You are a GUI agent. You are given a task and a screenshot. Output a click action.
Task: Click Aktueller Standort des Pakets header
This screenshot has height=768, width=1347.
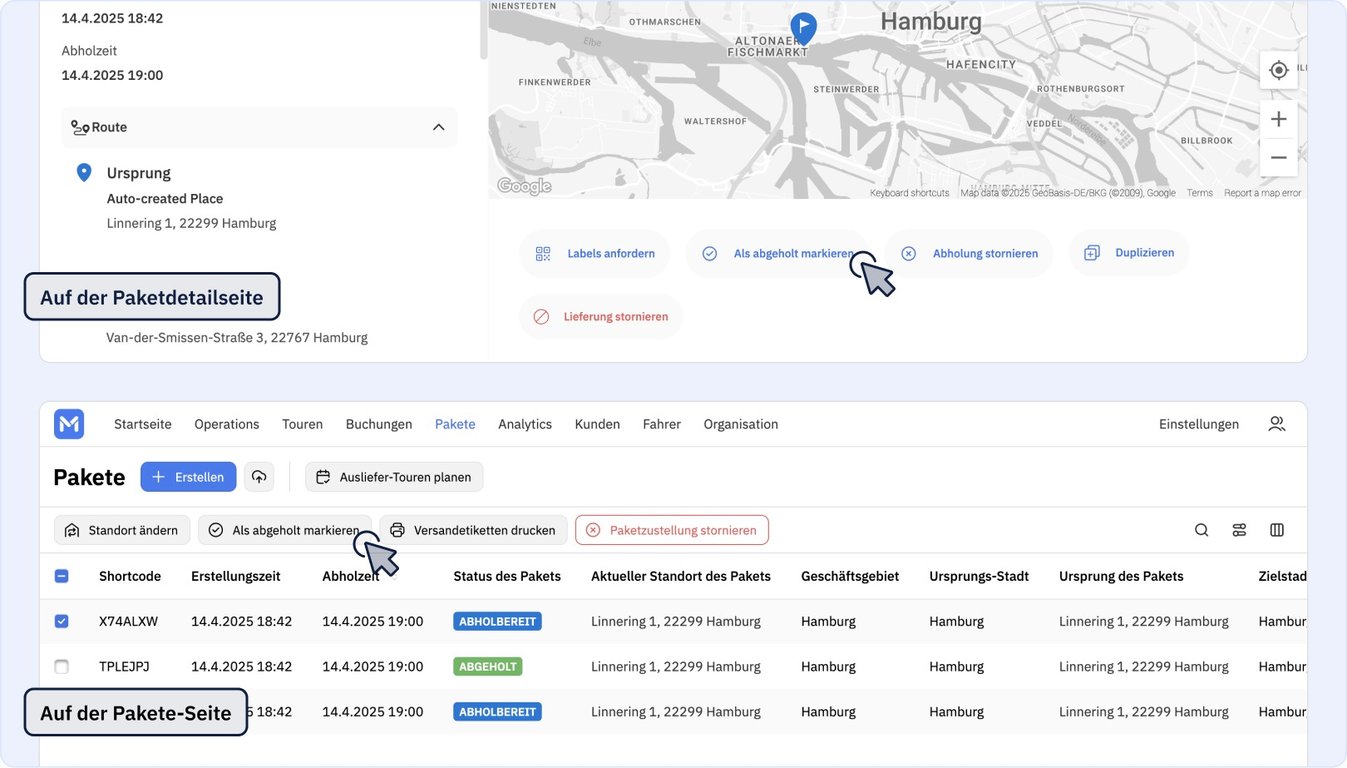681,576
